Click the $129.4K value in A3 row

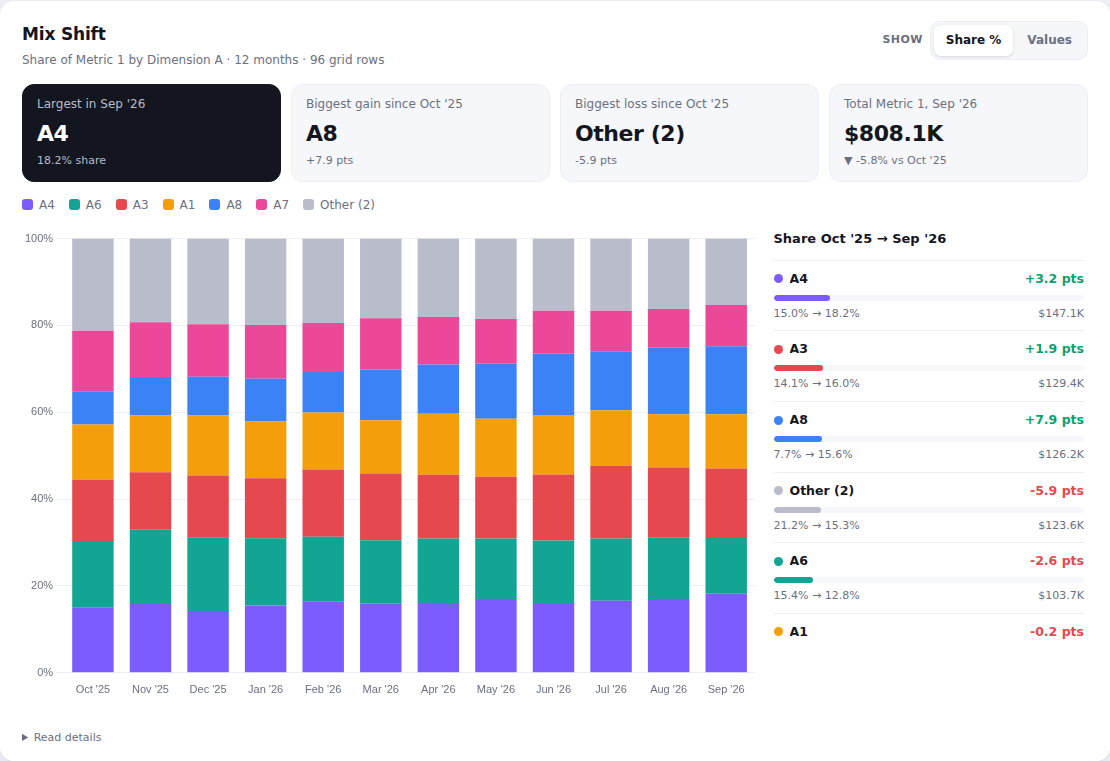tap(1061, 383)
